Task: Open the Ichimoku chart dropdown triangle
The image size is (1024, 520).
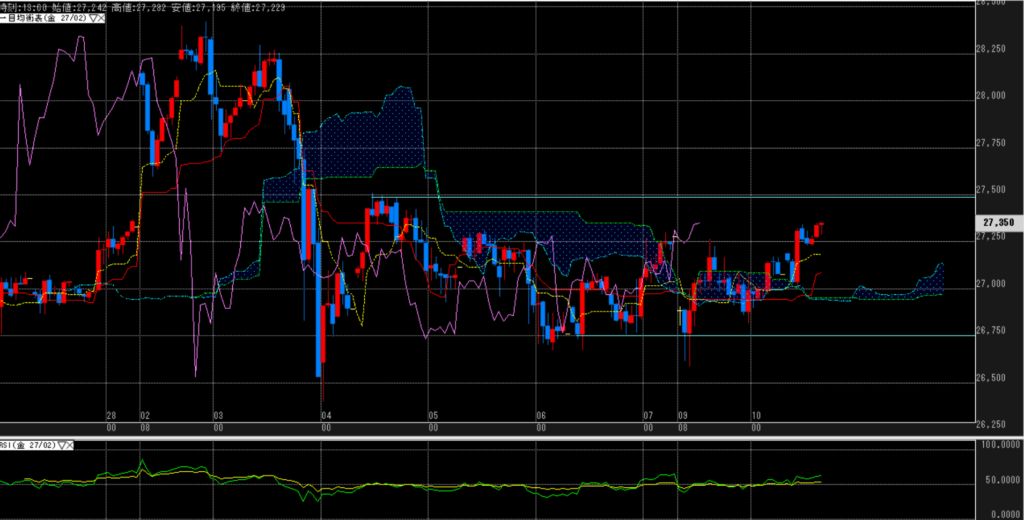Action: (93, 18)
